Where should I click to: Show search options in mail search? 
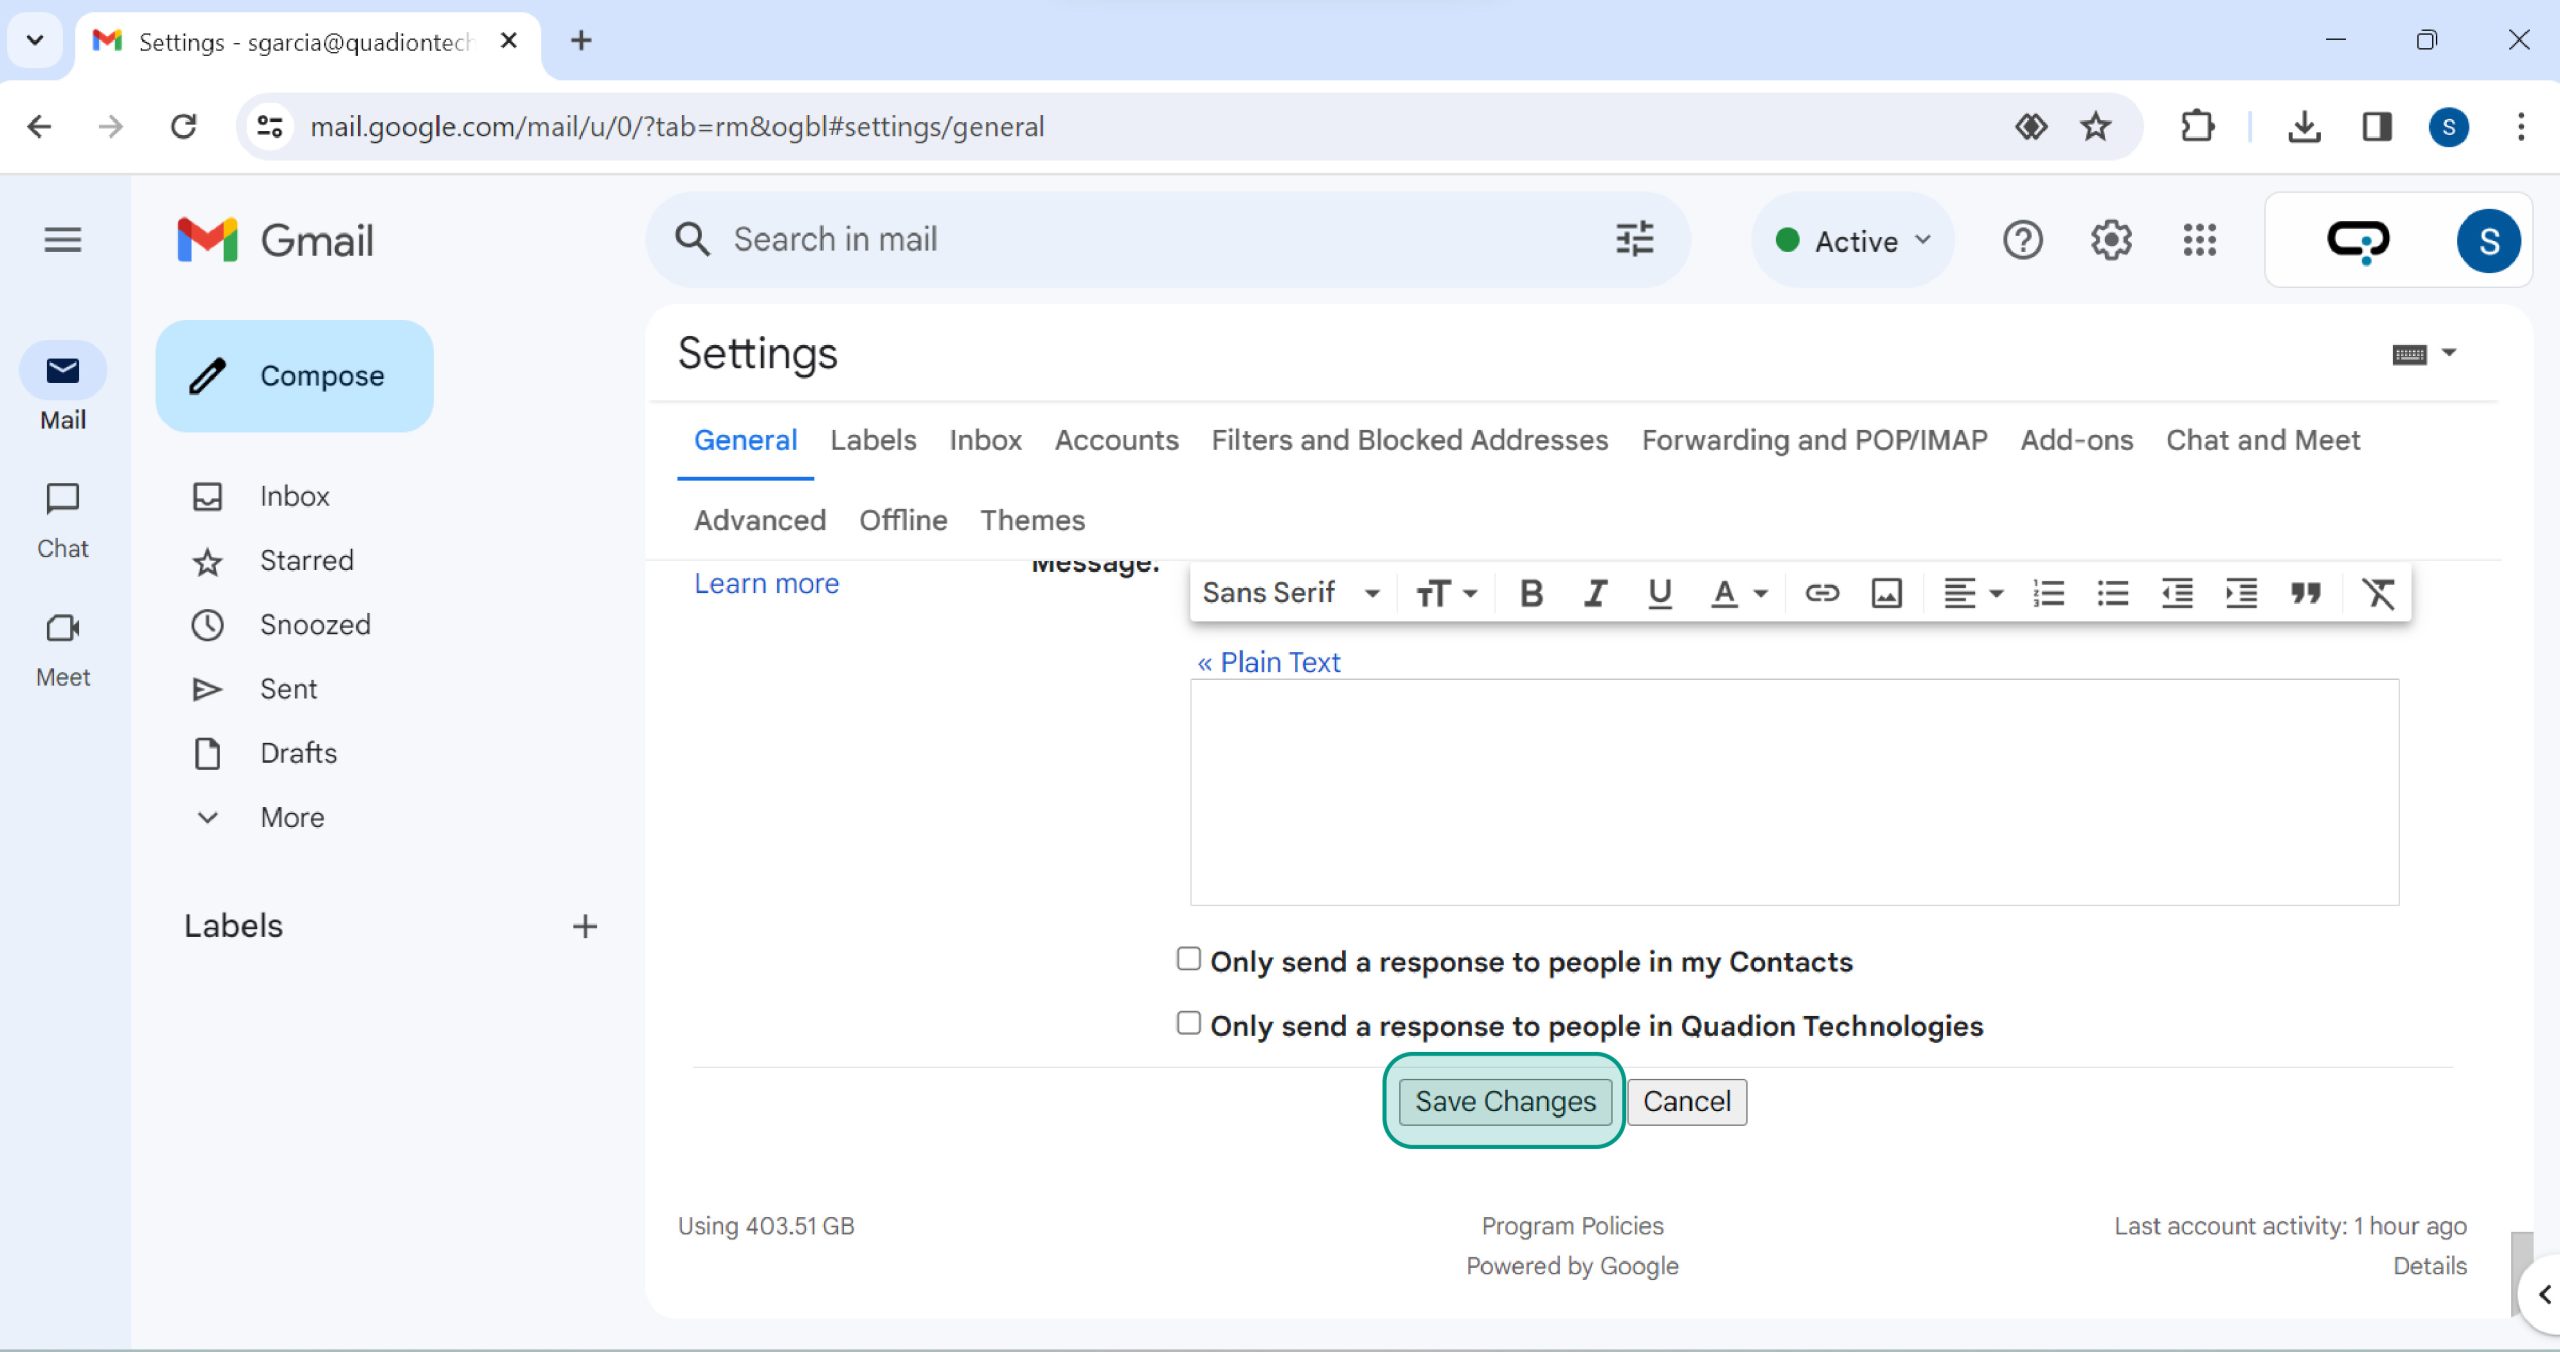pyautogui.click(x=1635, y=239)
